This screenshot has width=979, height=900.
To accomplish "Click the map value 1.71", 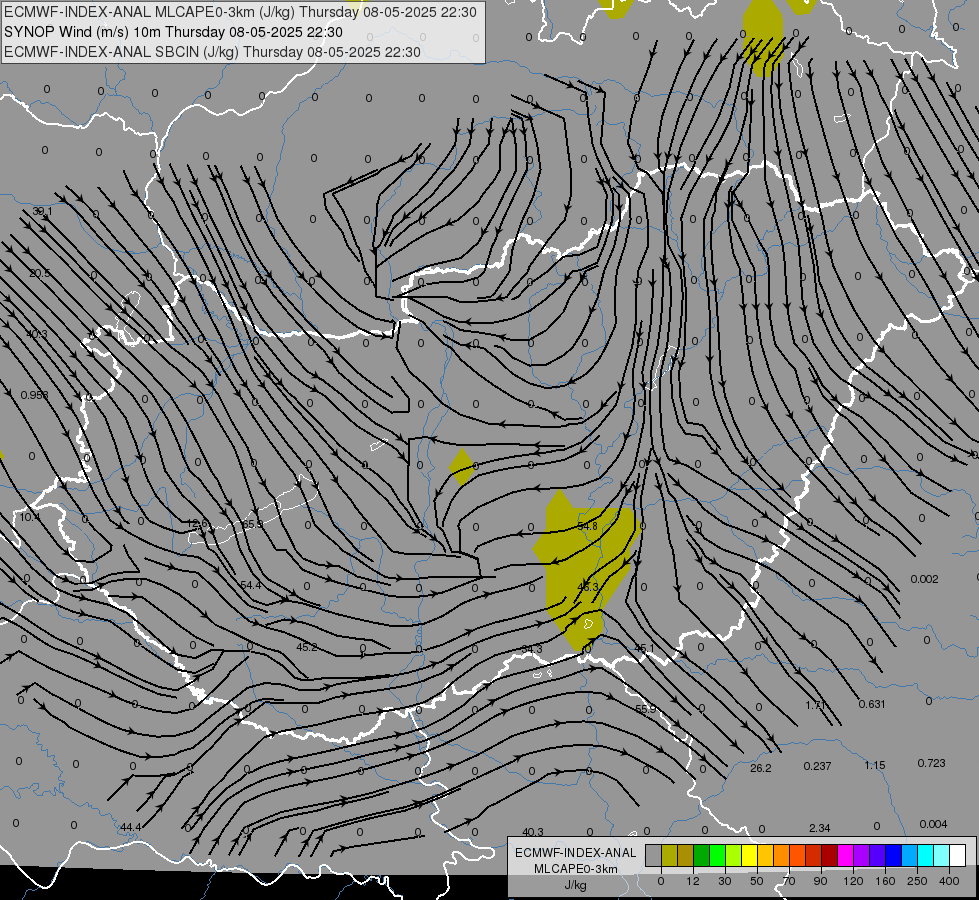I will pyautogui.click(x=815, y=705).
